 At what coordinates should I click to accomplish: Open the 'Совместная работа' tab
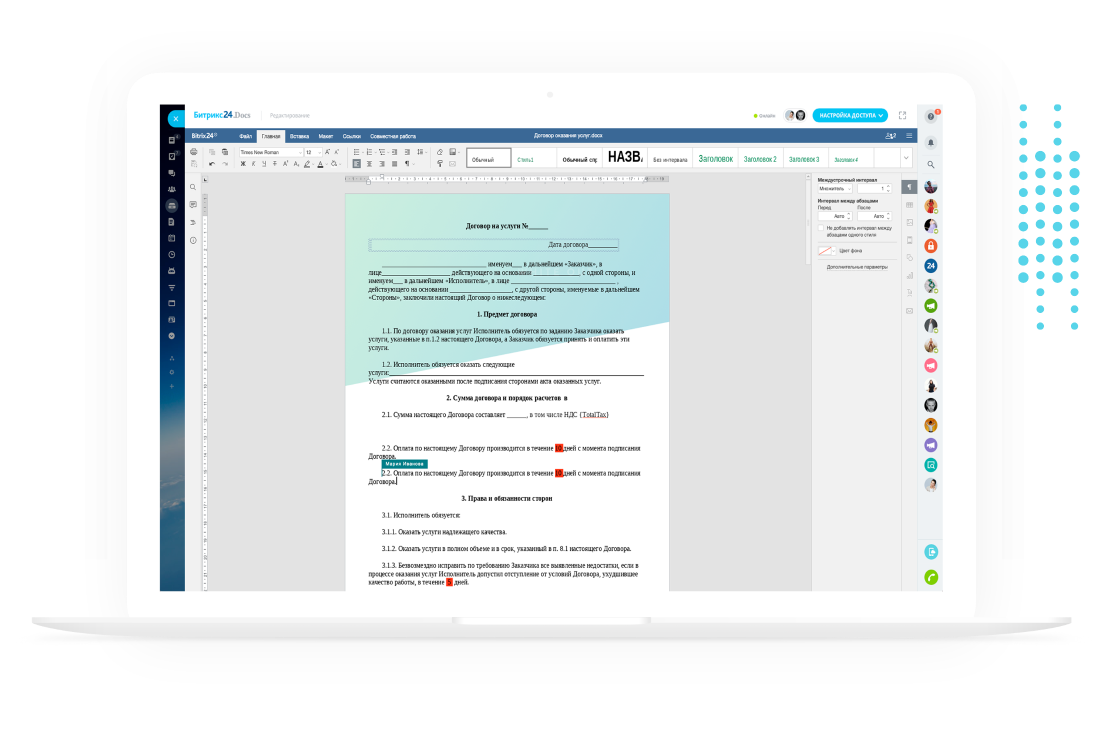coord(392,135)
